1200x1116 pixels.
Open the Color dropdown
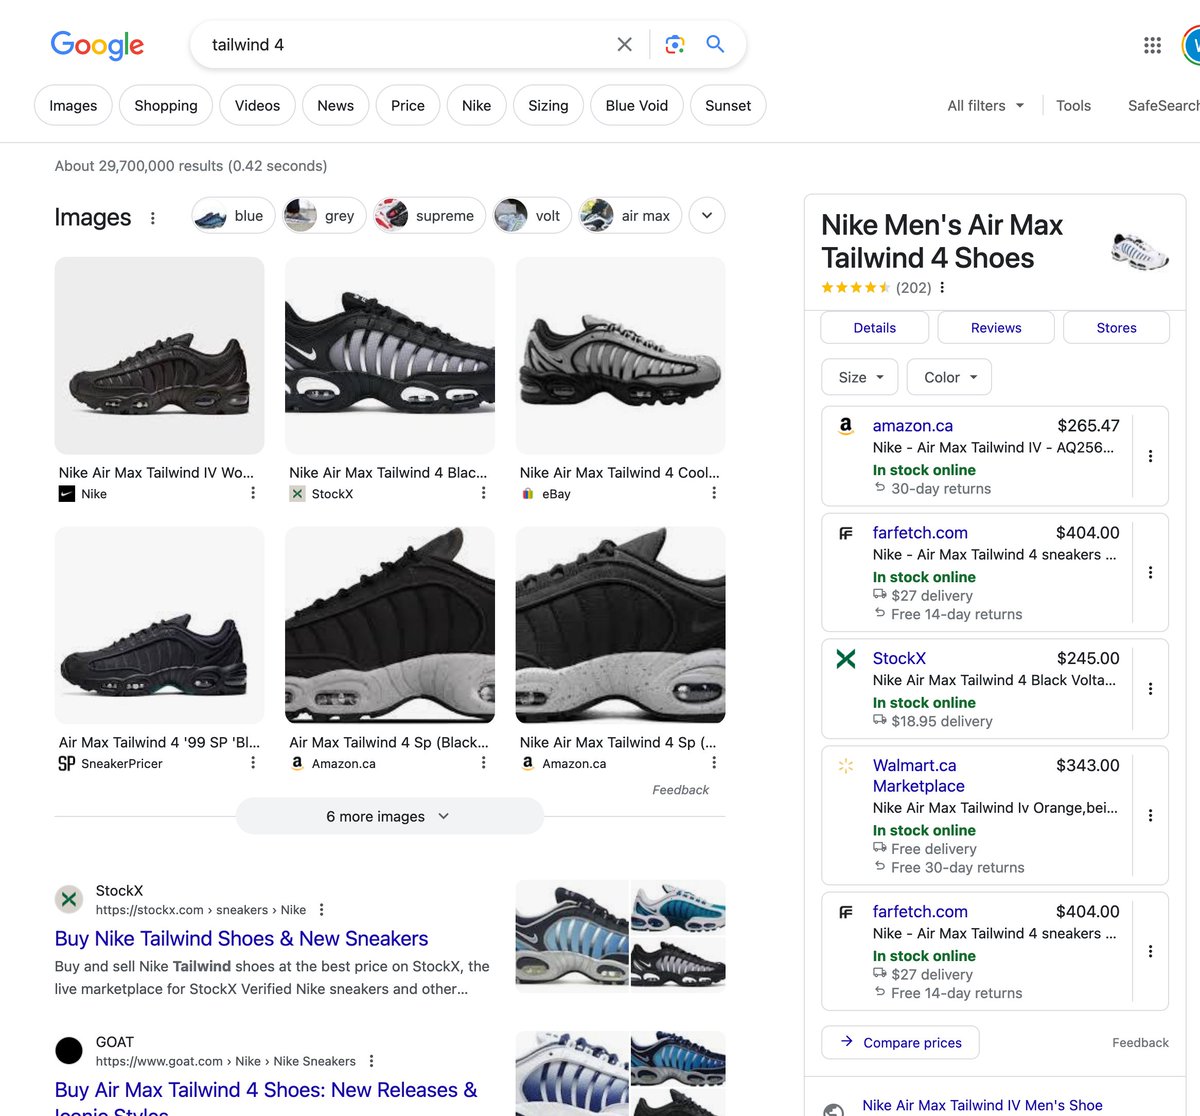pos(949,377)
